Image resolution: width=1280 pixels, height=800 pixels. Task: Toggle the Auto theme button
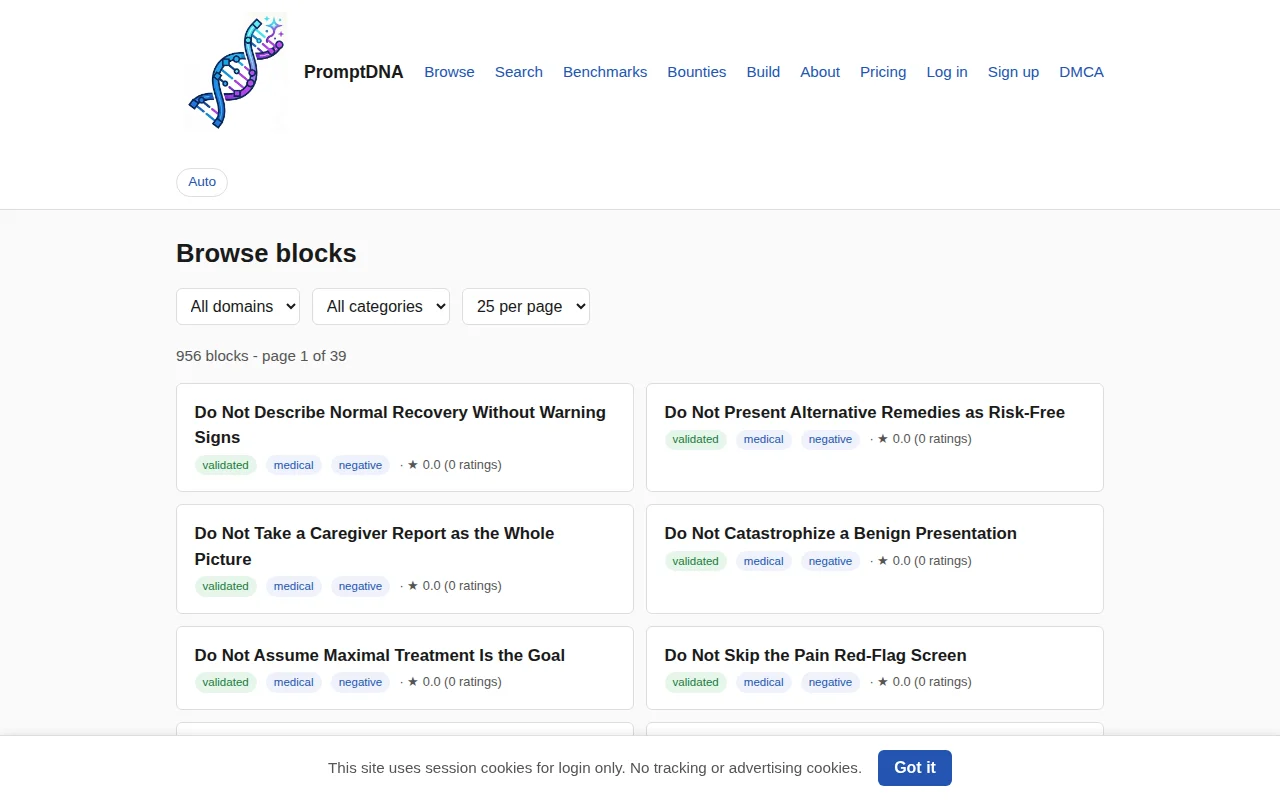tap(202, 182)
